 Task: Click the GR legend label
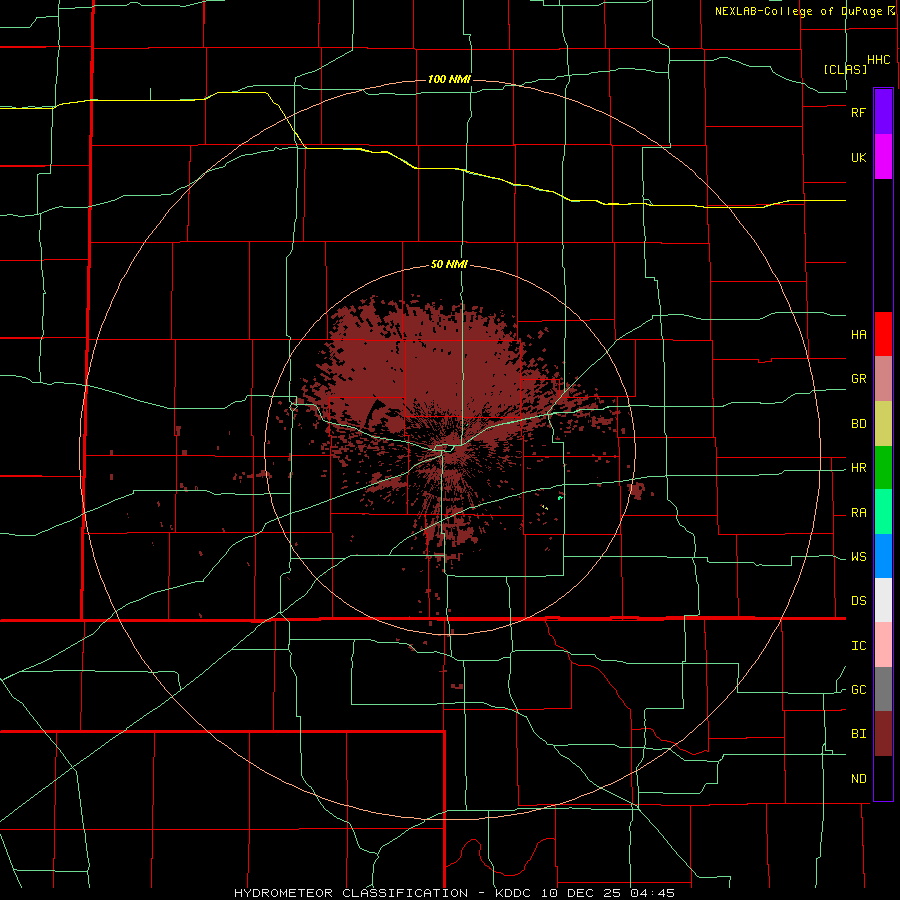(858, 379)
